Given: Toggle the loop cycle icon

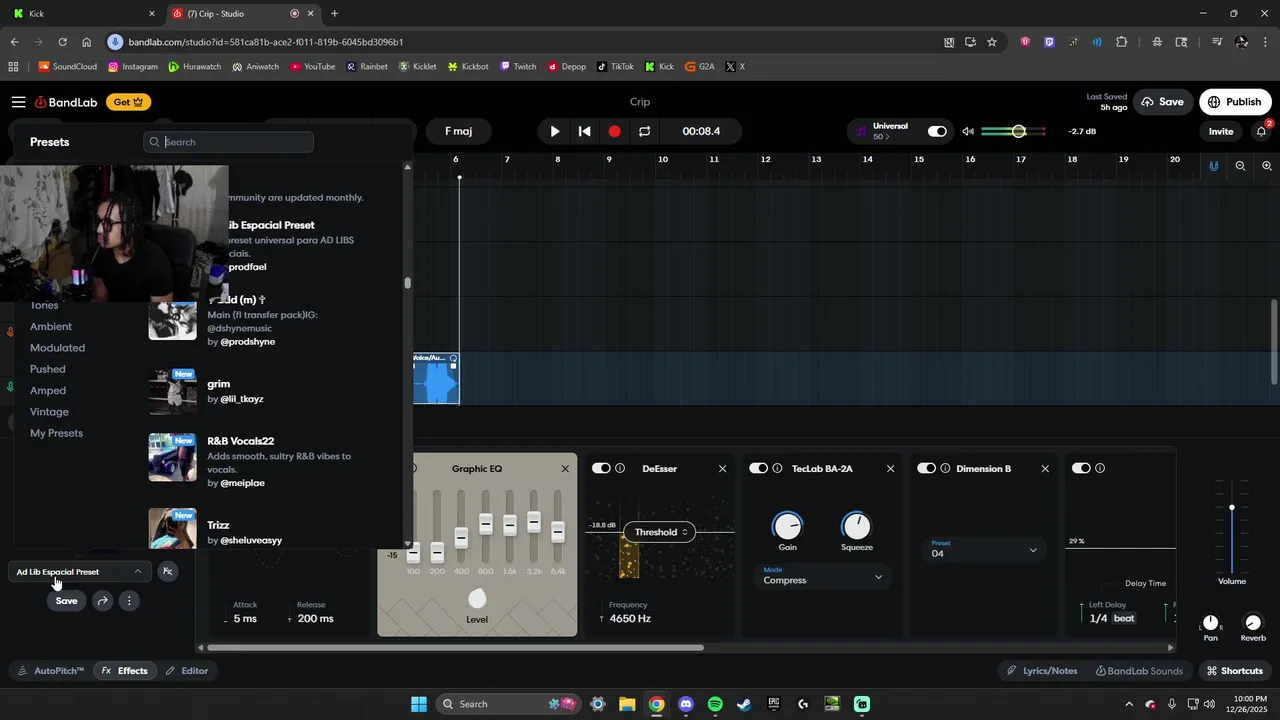Looking at the screenshot, I should (645, 131).
